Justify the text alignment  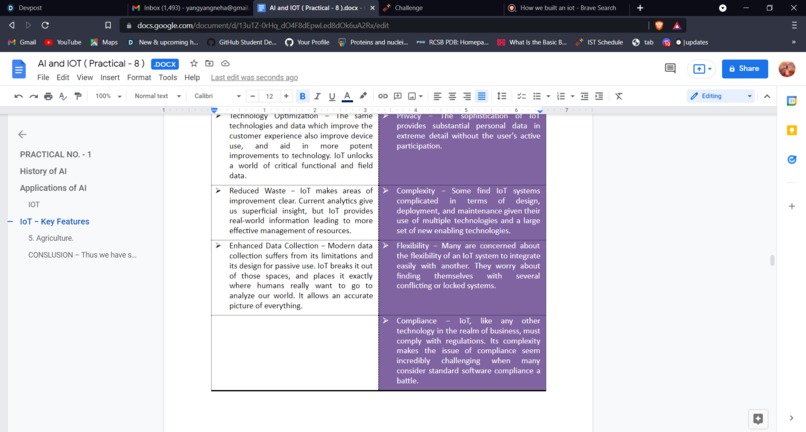(x=482, y=96)
